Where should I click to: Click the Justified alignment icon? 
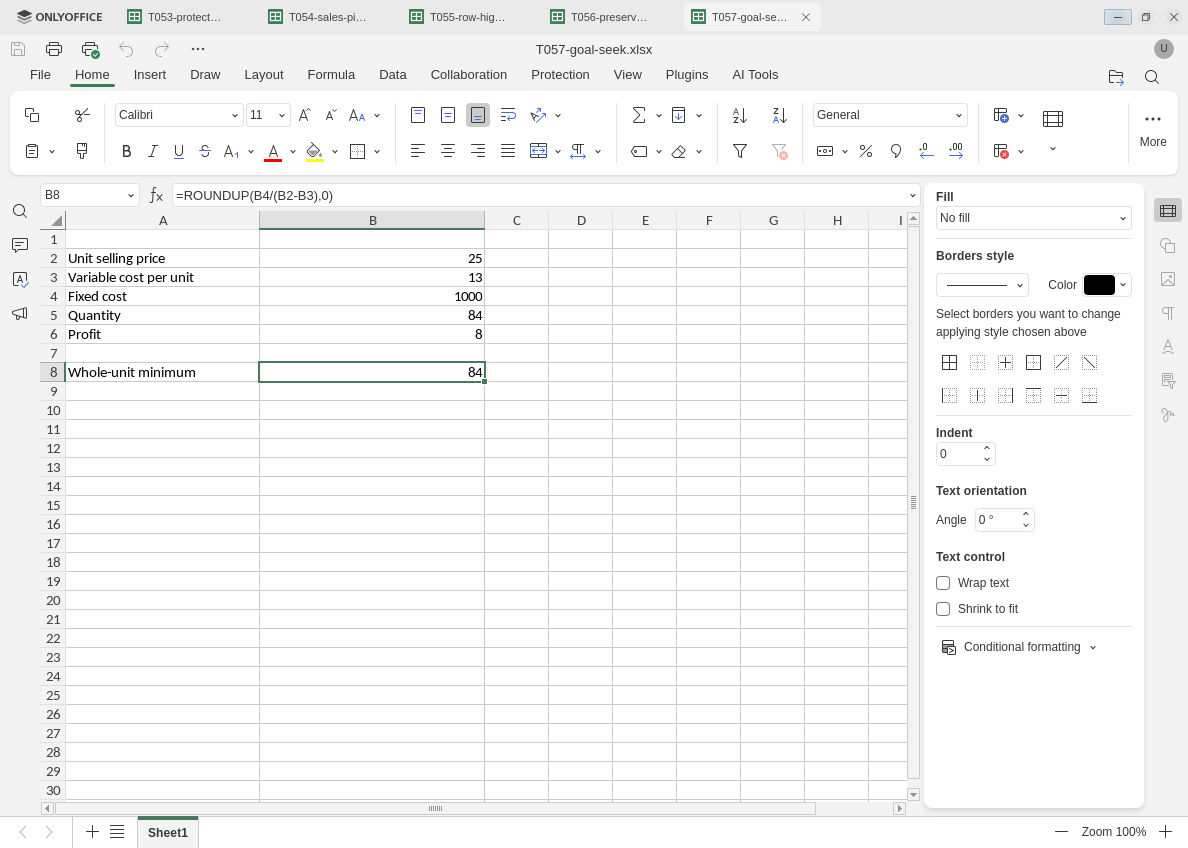(x=508, y=152)
